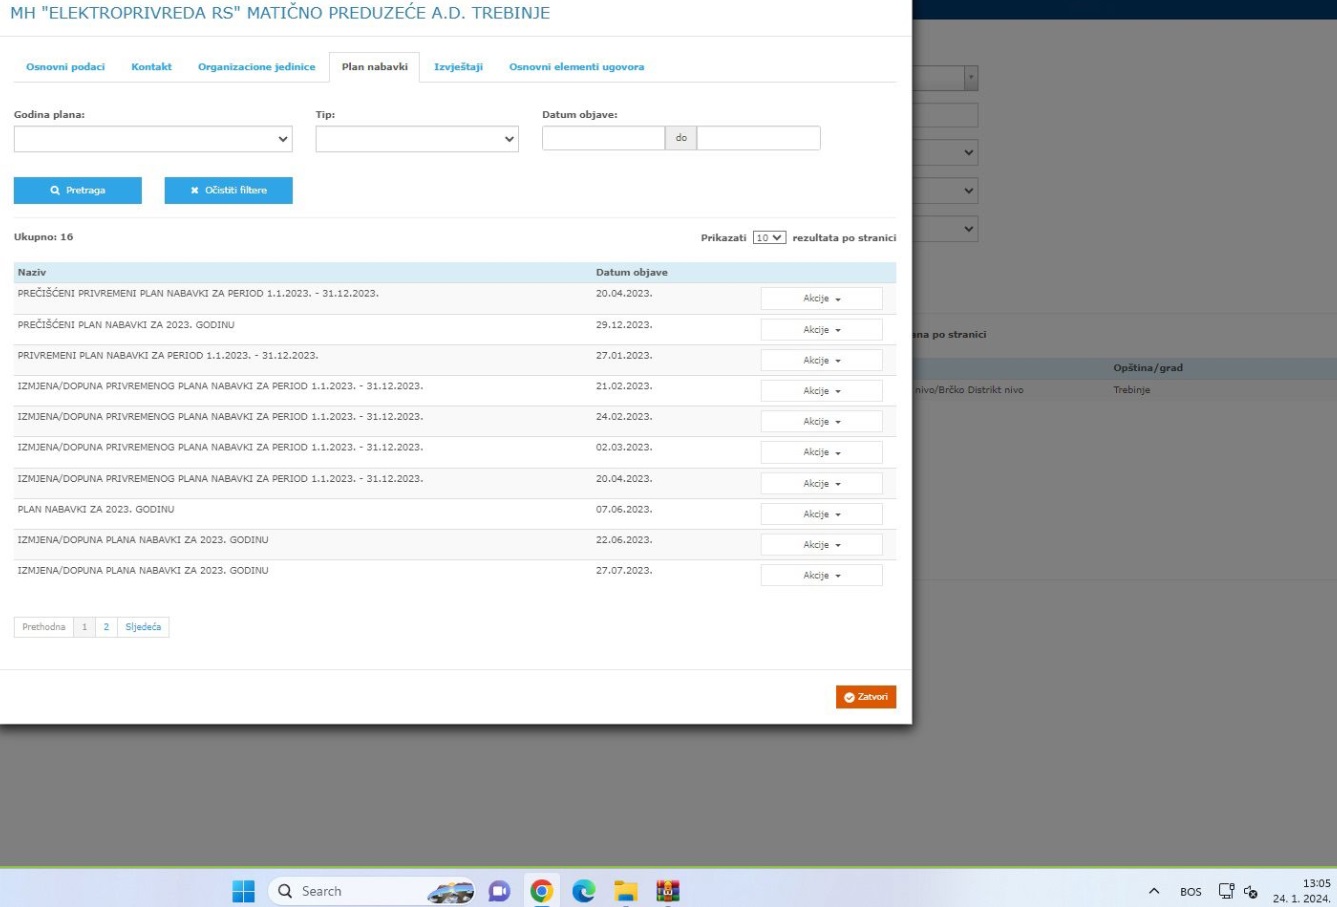Image resolution: width=1337 pixels, height=907 pixels.
Task: Open the purple chat app in taskbar
Action: (x=499, y=891)
